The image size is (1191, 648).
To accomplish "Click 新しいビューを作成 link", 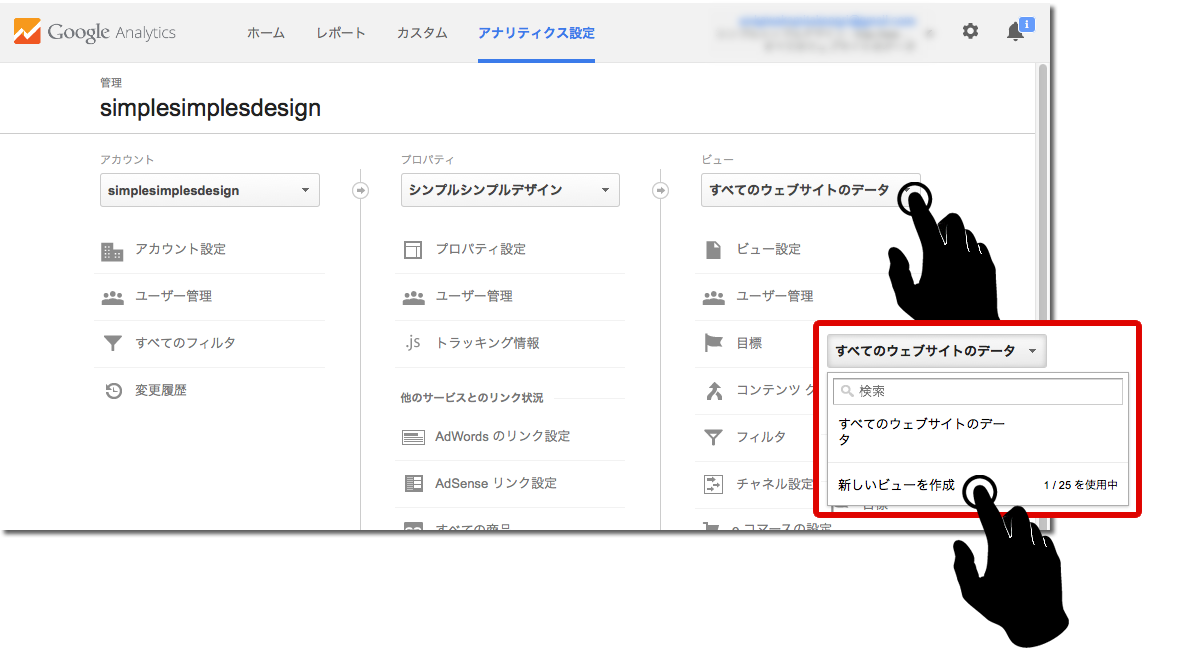I will click(896, 485).
